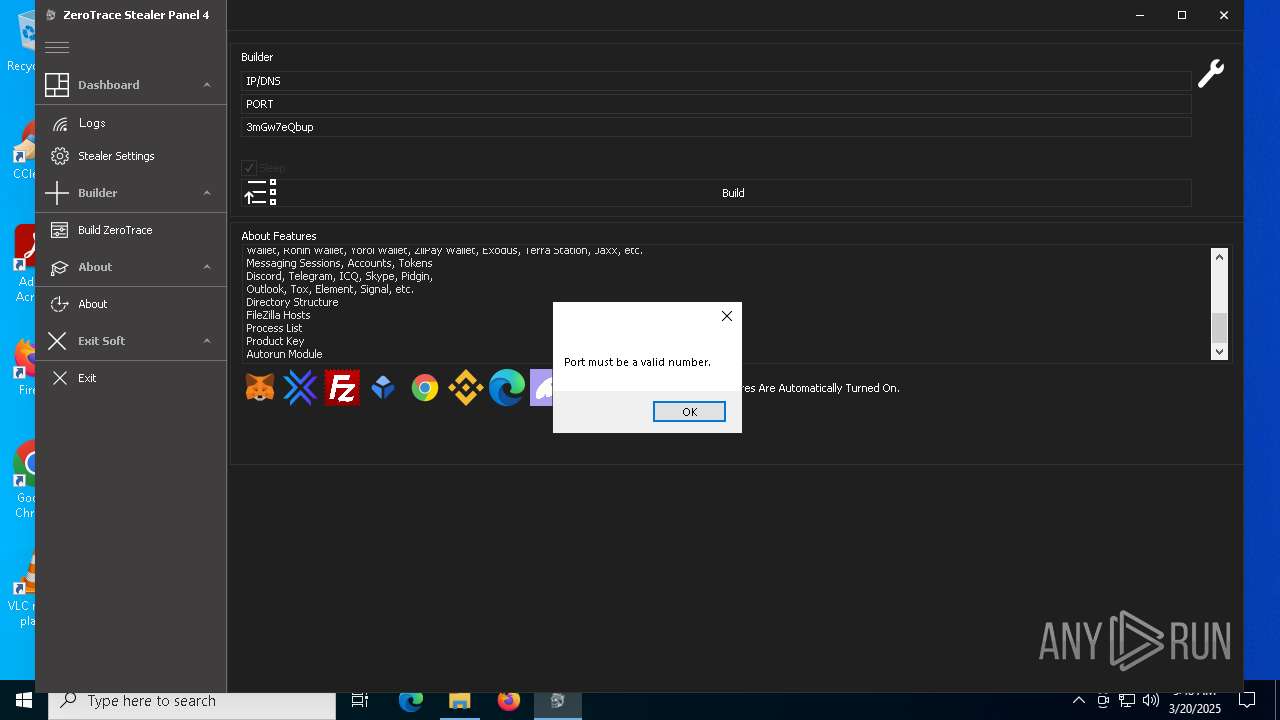Click the IP/DNS input field

(x=716, y=81)
